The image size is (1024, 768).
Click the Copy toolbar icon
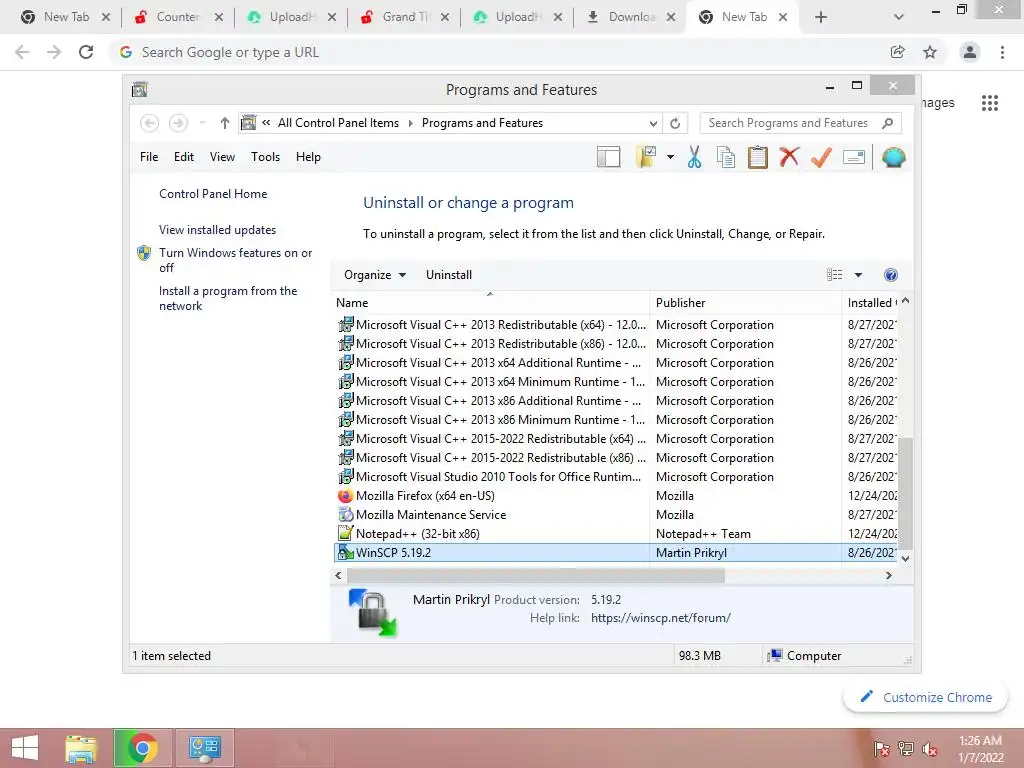pyautogui.click(x=726, y=157)
